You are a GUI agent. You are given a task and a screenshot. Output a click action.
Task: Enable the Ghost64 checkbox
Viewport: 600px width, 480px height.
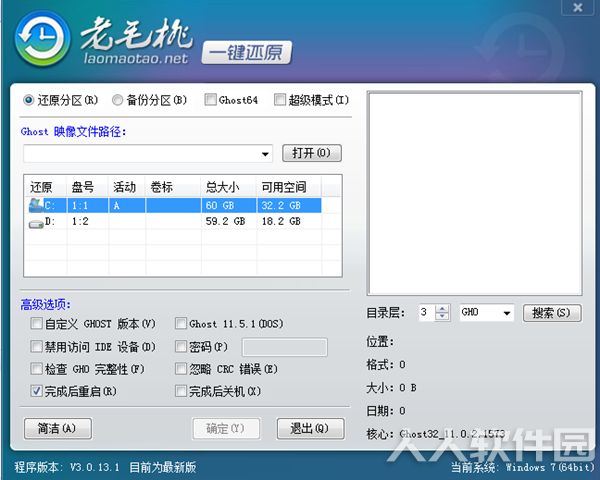(x=210, y=100)
